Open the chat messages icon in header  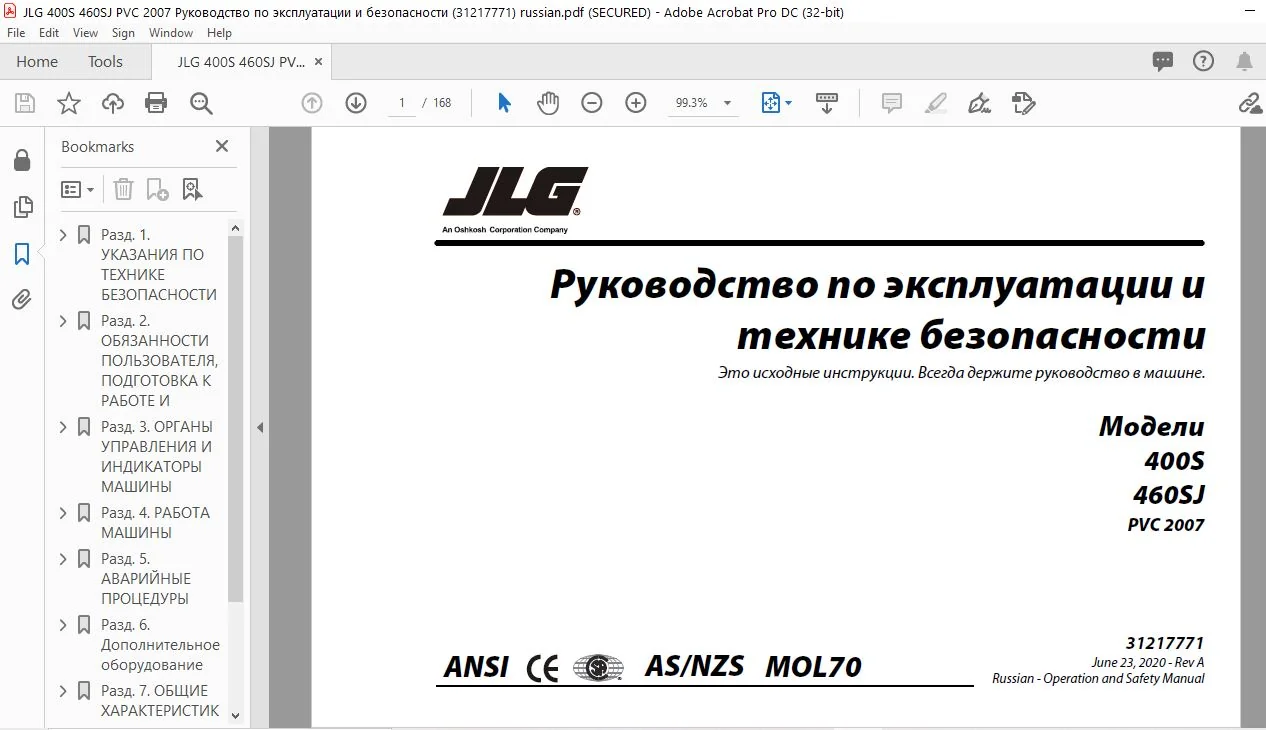click(1163, 62)
